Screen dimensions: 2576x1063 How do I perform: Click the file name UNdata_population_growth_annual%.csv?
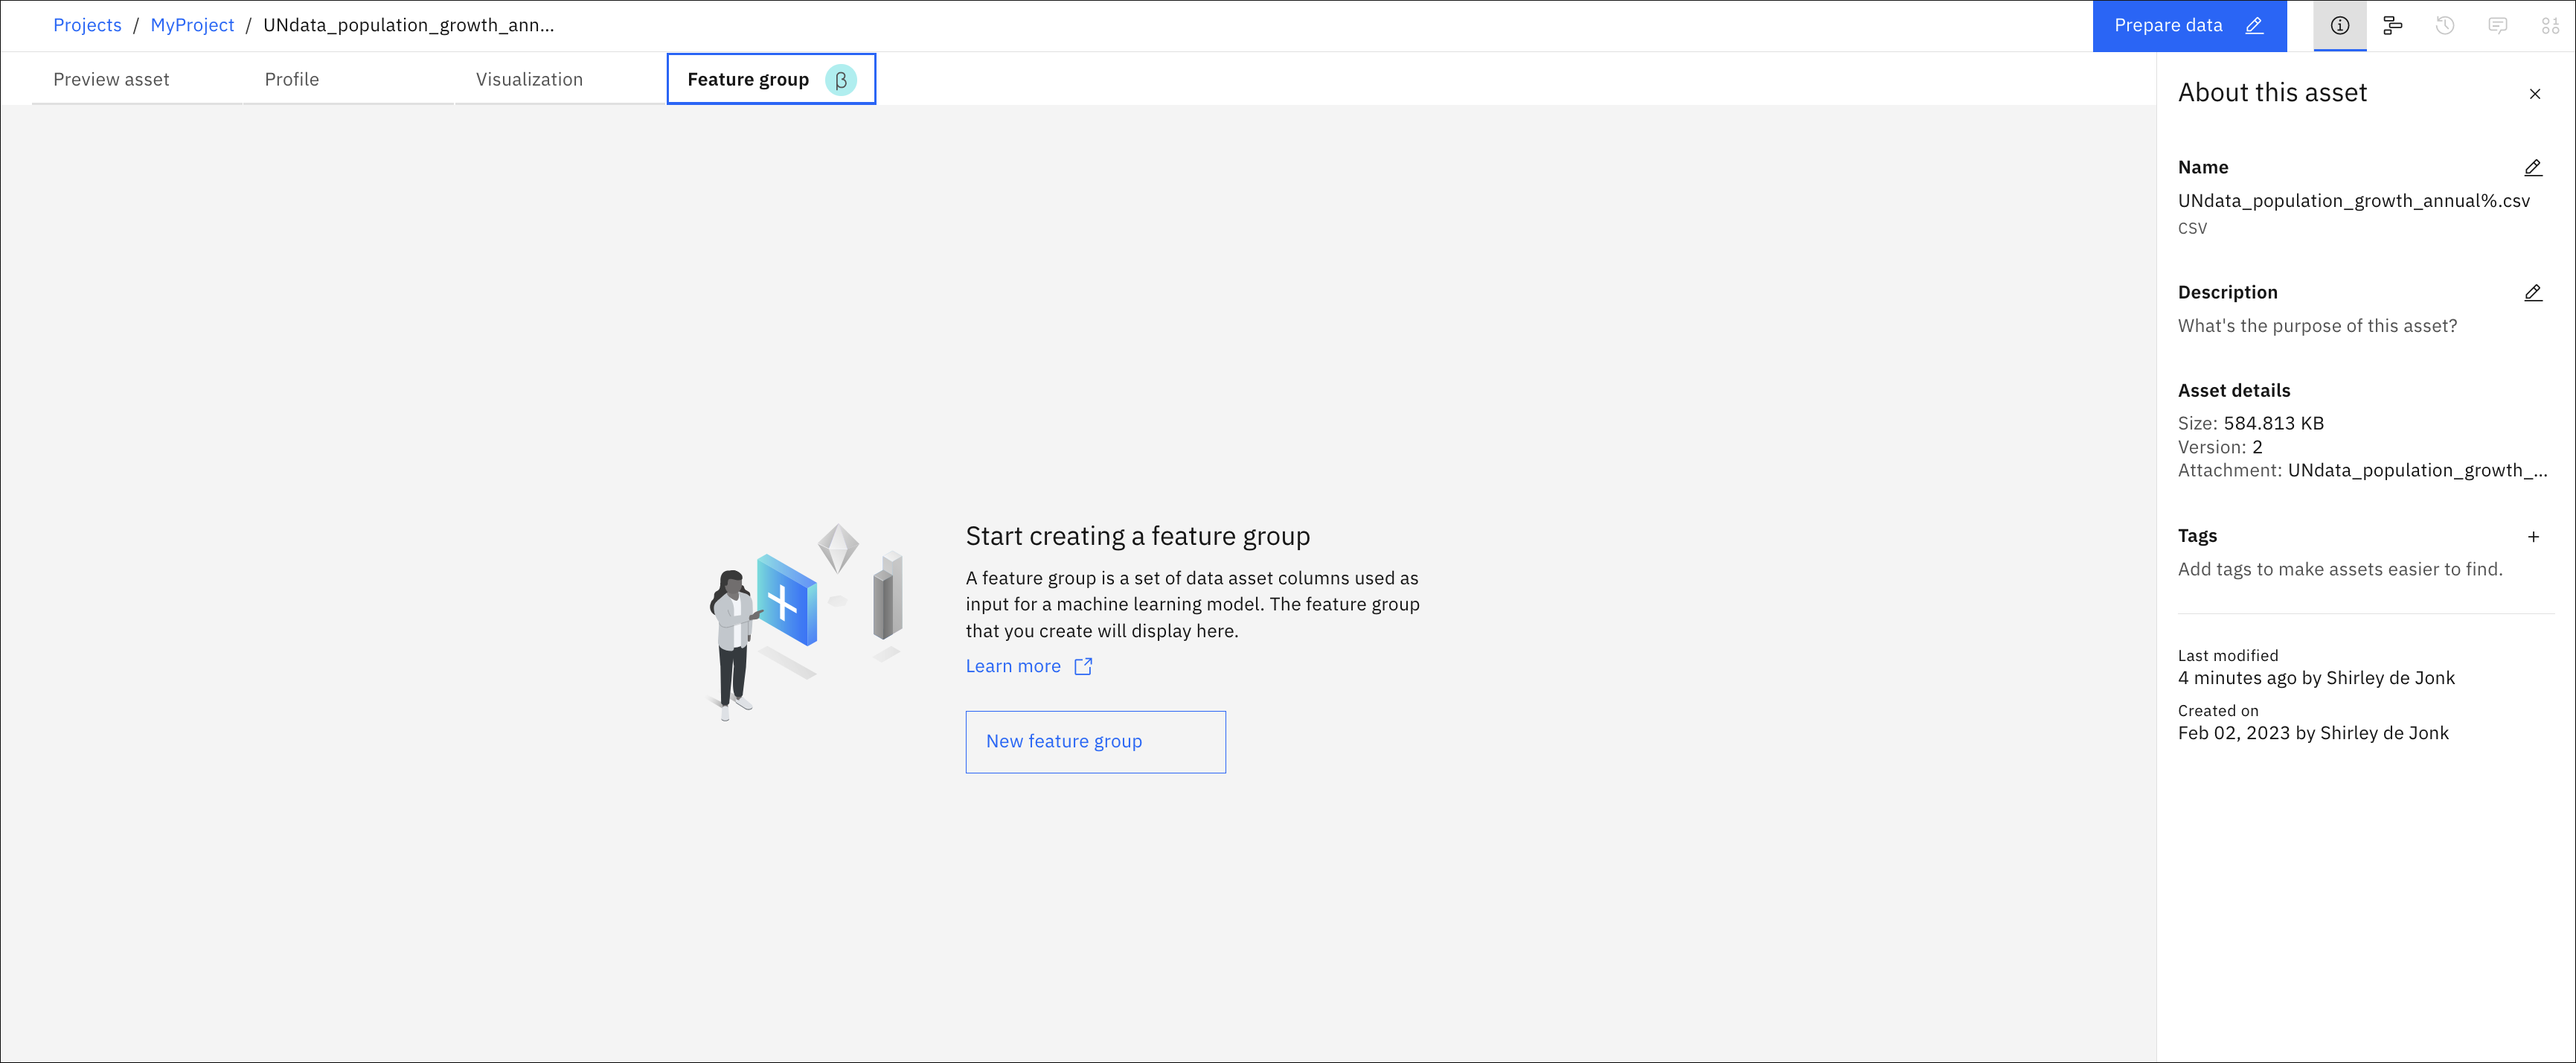click(2353, 201)
